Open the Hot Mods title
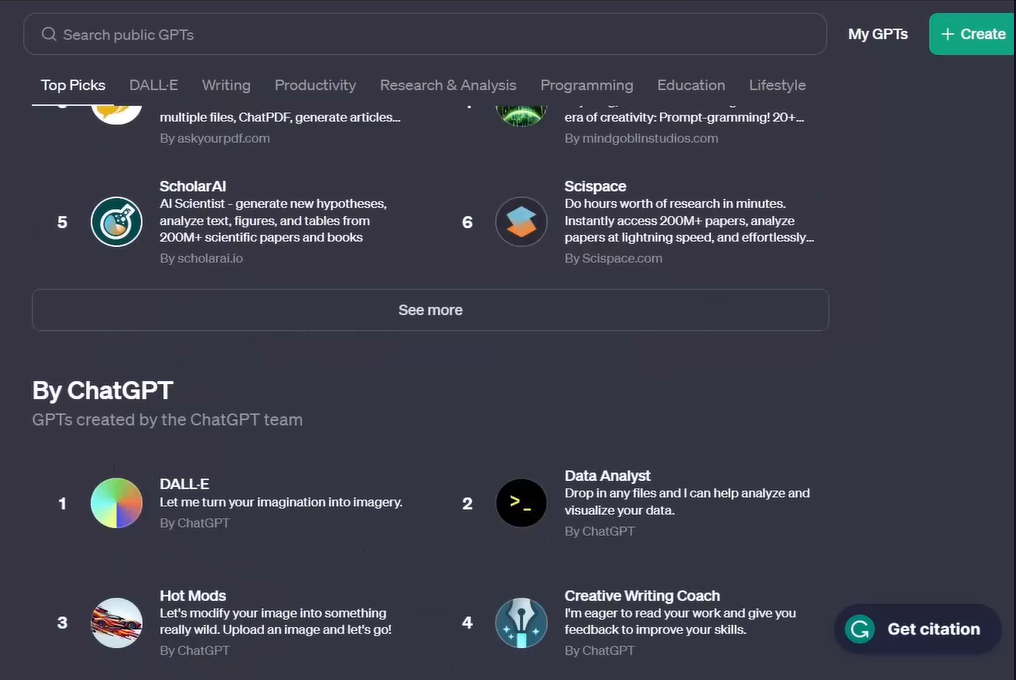Image resolution: width=1016 pixels, height=680 pixels. tap(193, 595)
